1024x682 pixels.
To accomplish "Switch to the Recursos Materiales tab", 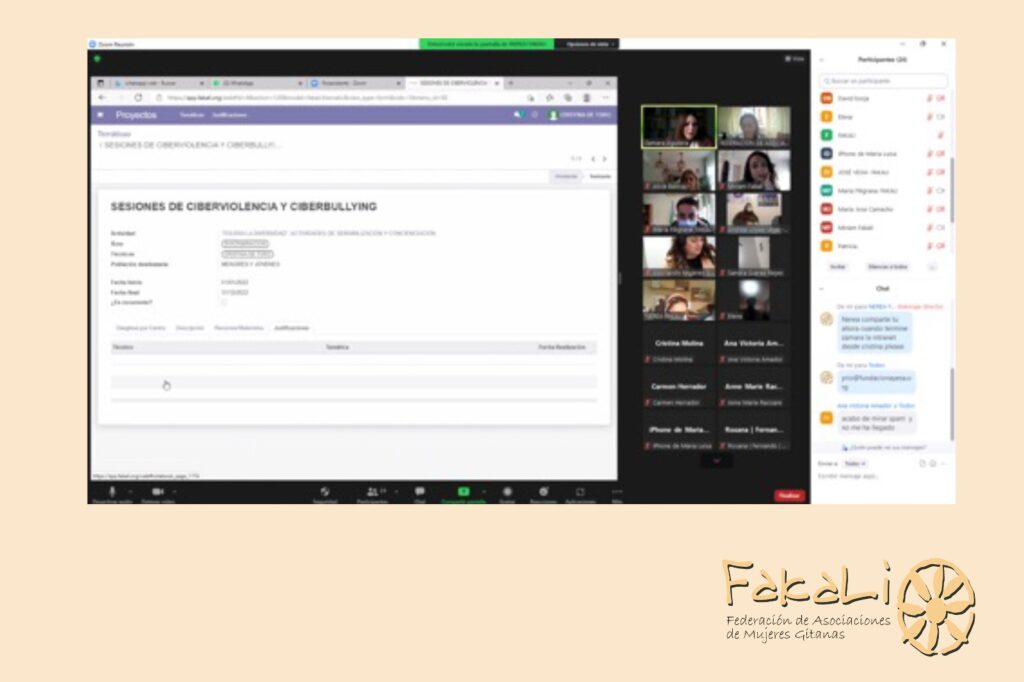I will pos(238,328).
